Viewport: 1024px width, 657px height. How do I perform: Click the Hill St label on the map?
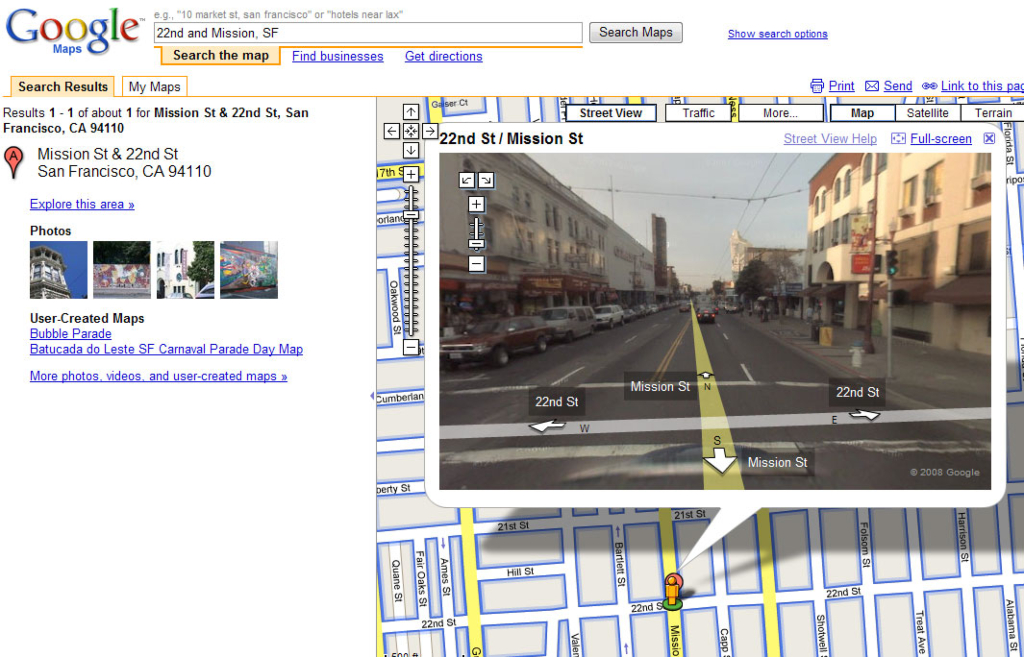pos(520,571)
